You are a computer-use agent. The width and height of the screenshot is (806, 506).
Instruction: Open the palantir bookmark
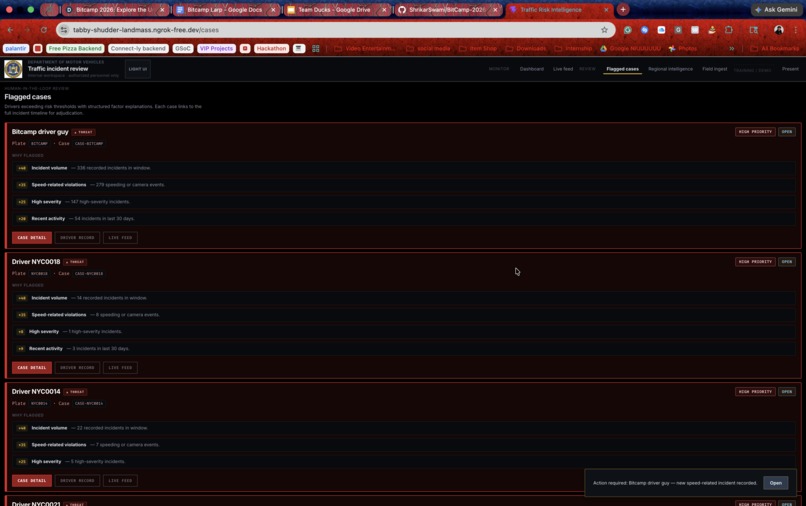coord(16,48)
